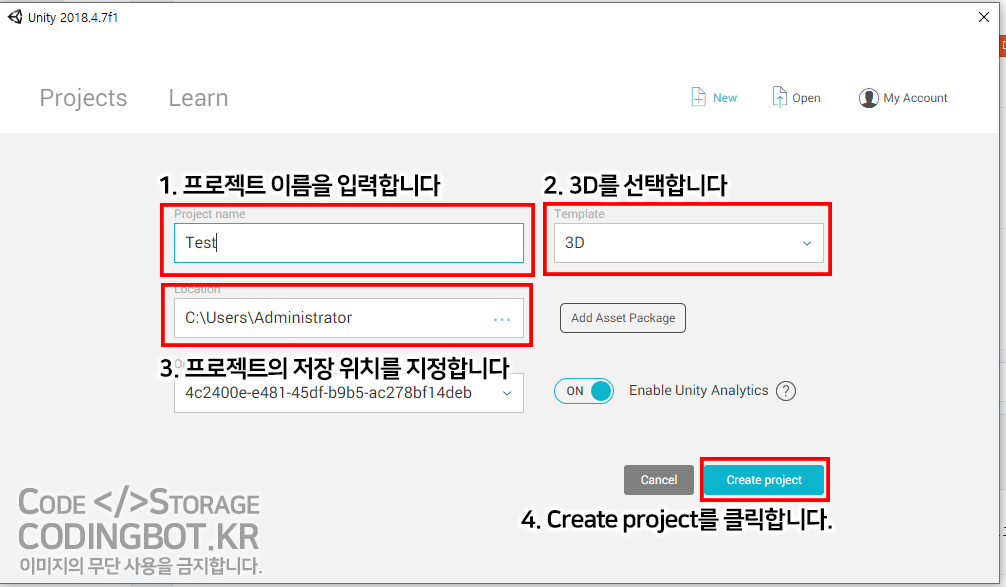Switch to the Projects tab
This screenshot has width=1006, height=587.
click(x=83, y=98)
